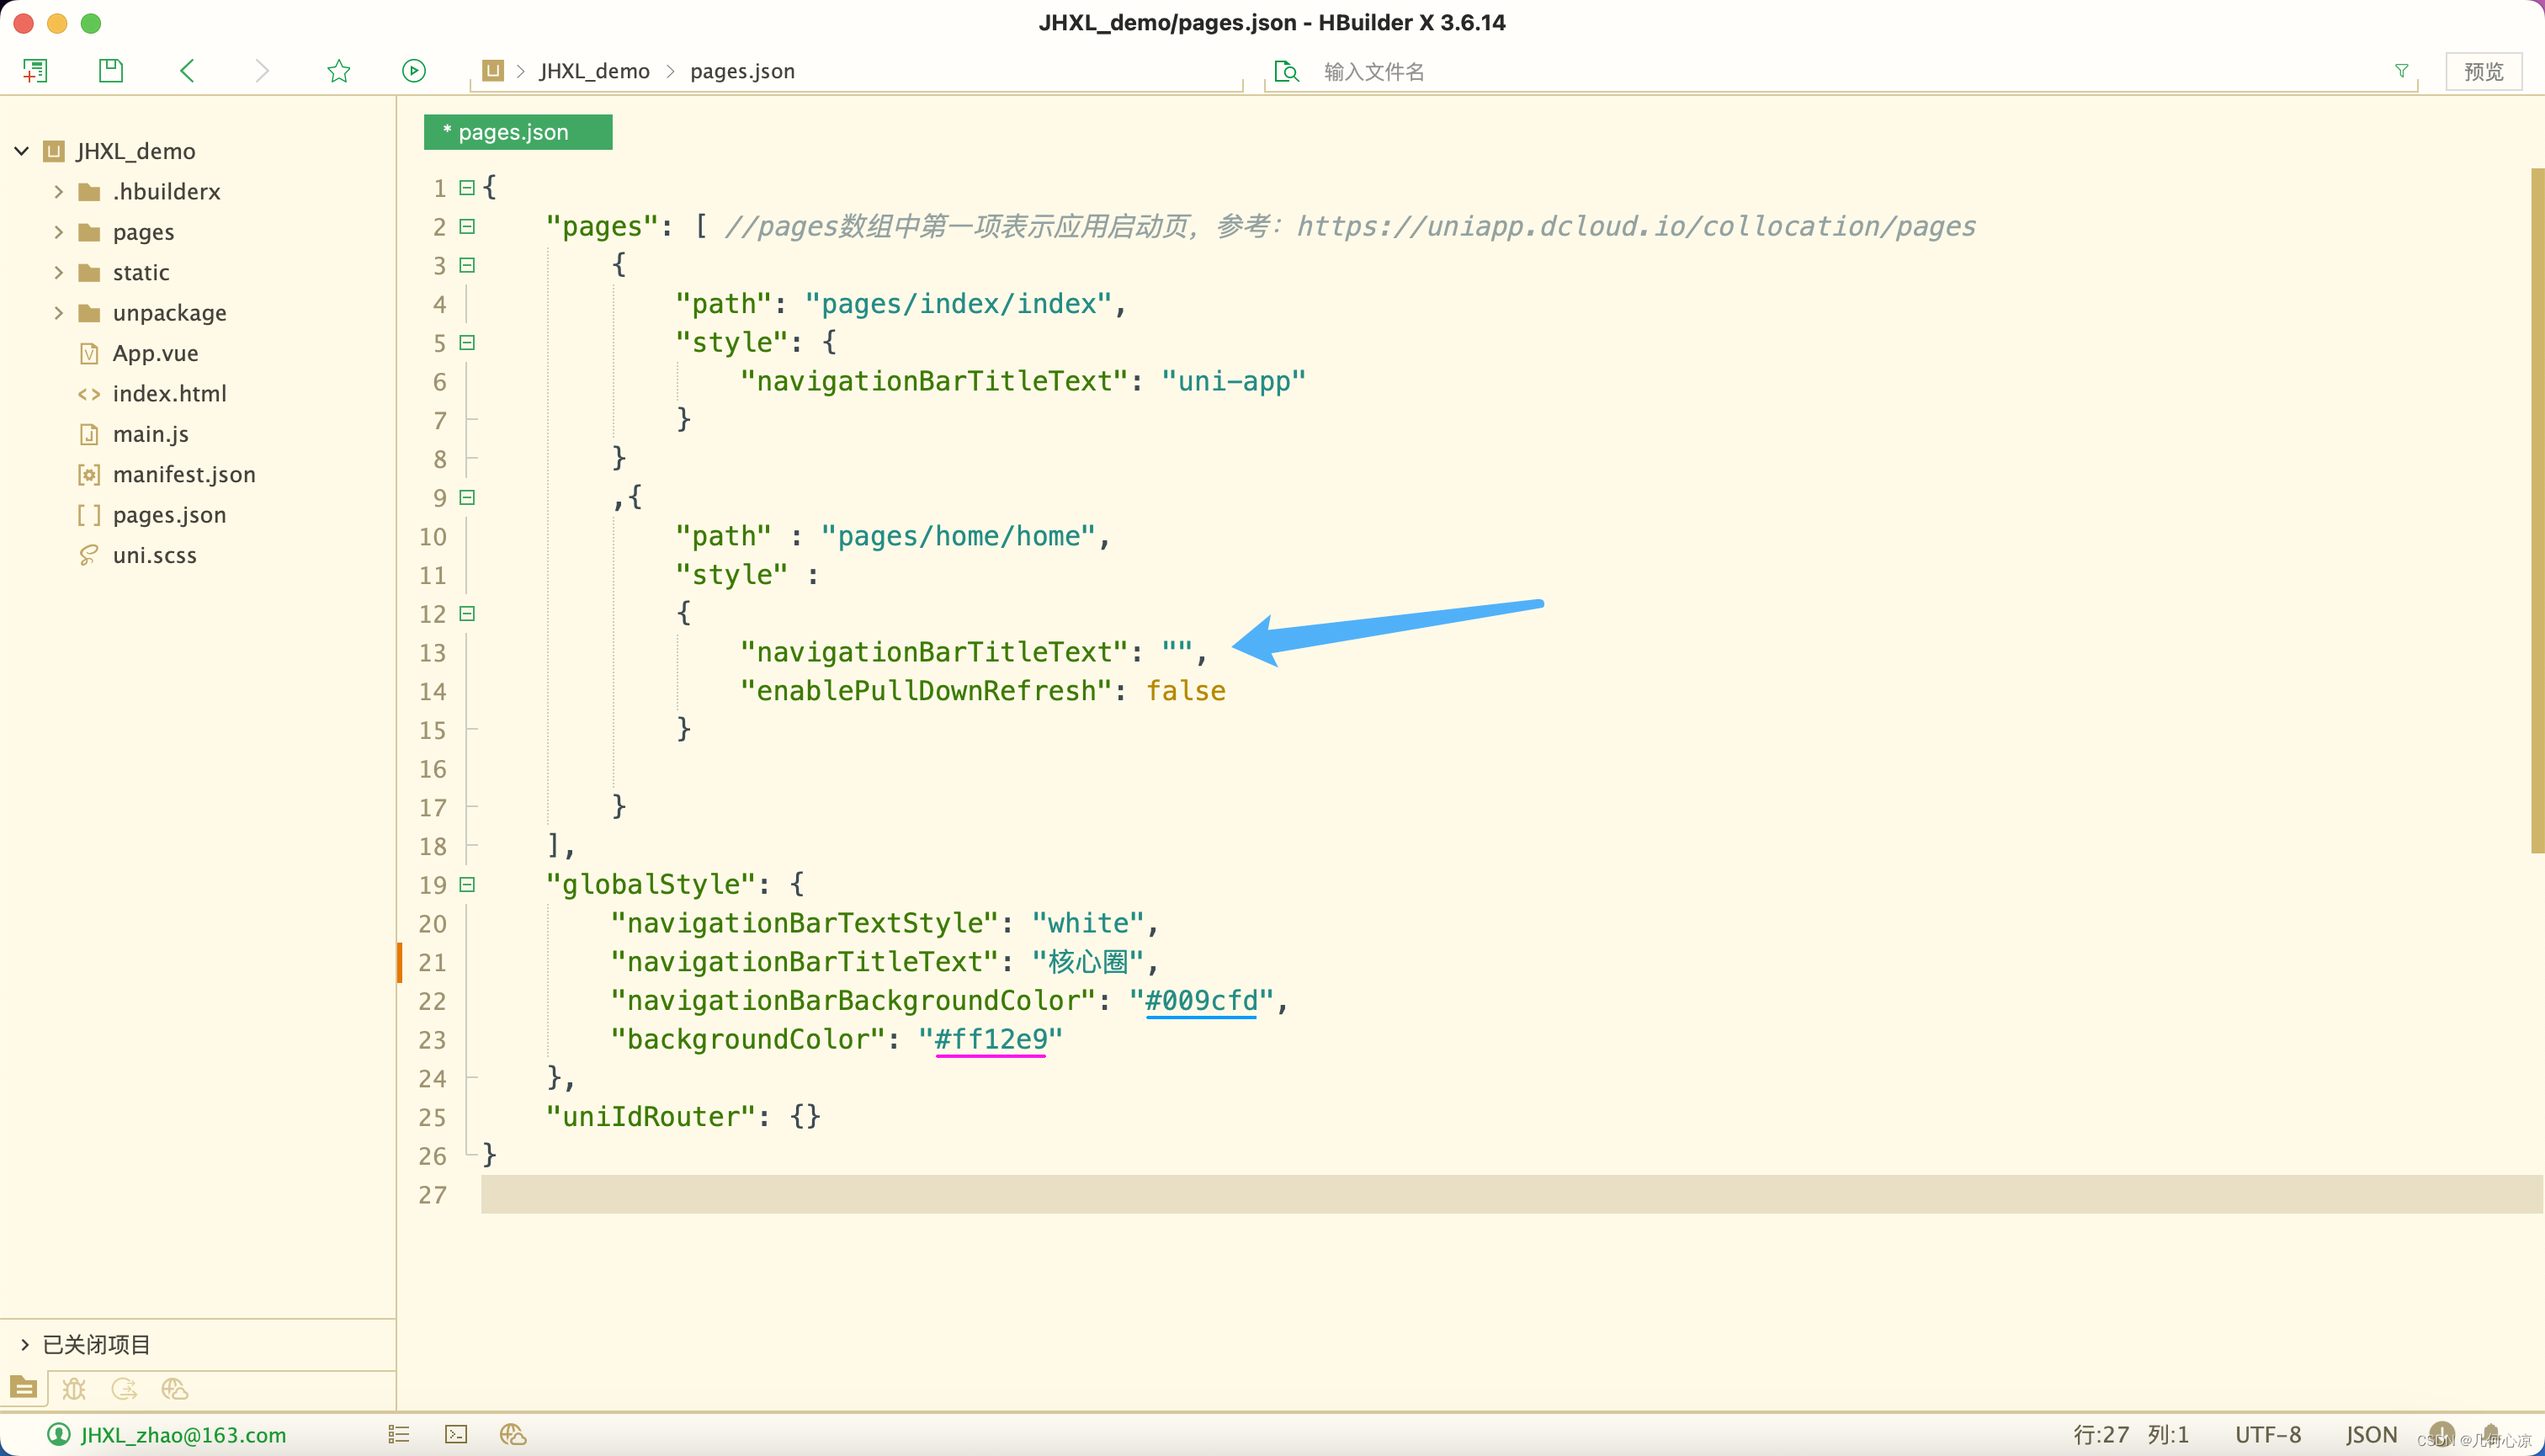This screenshot has height=1456, width=2545.
Task: Click the UTF-8 encoding indicator
Action: point(2267,1435)
